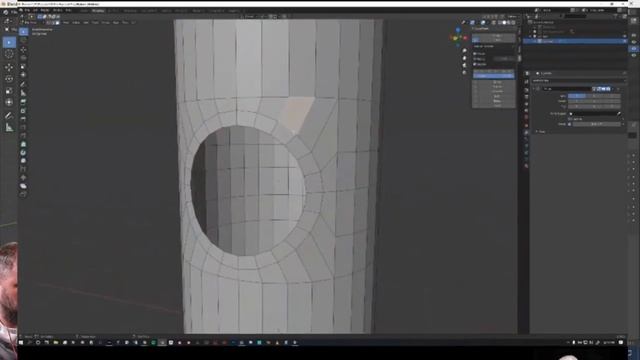Click the red X axis gizmo ball

click(465, 38)
